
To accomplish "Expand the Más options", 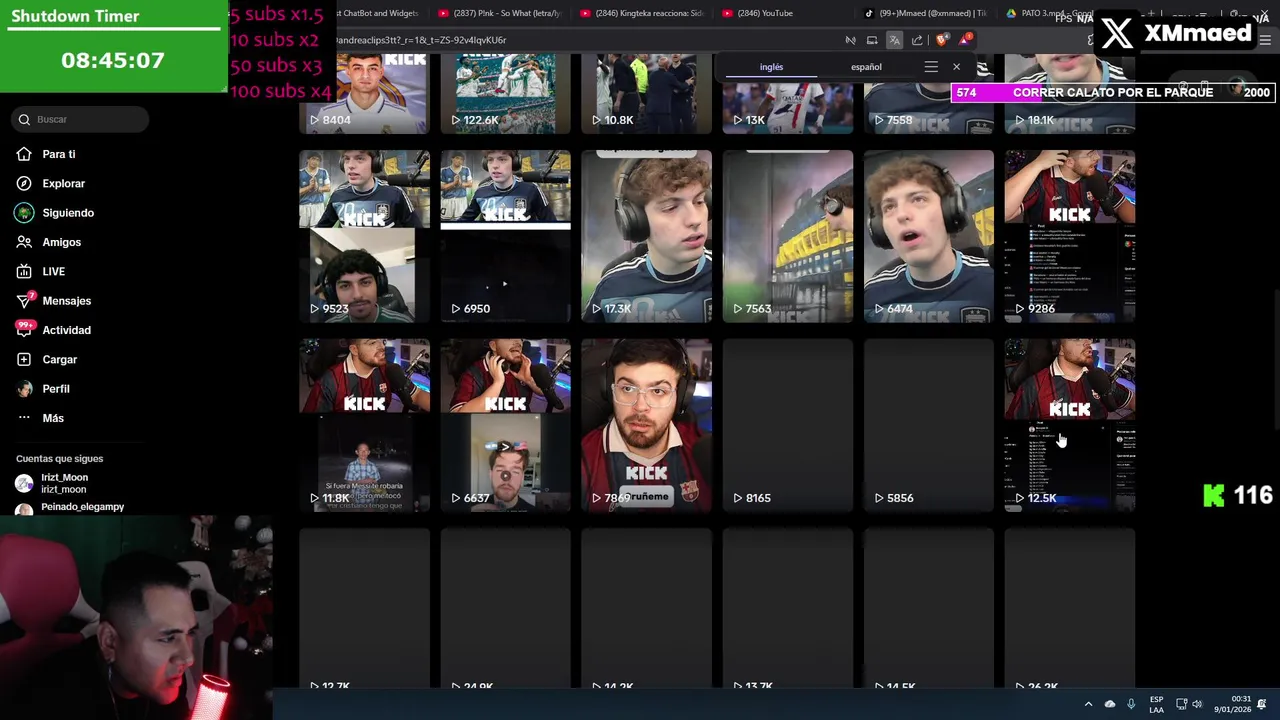I will pyautogui.click(x=52, y=418).
